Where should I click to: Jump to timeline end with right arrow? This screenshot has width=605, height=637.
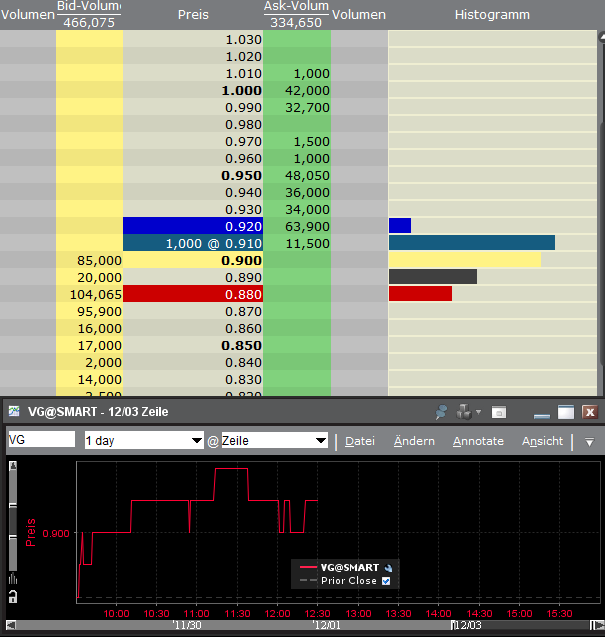coord(597,626)
